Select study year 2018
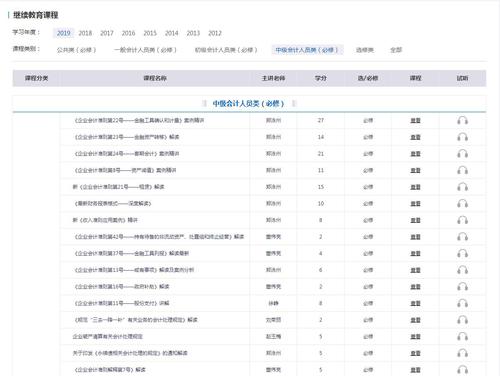 click(x=85, y=33)
